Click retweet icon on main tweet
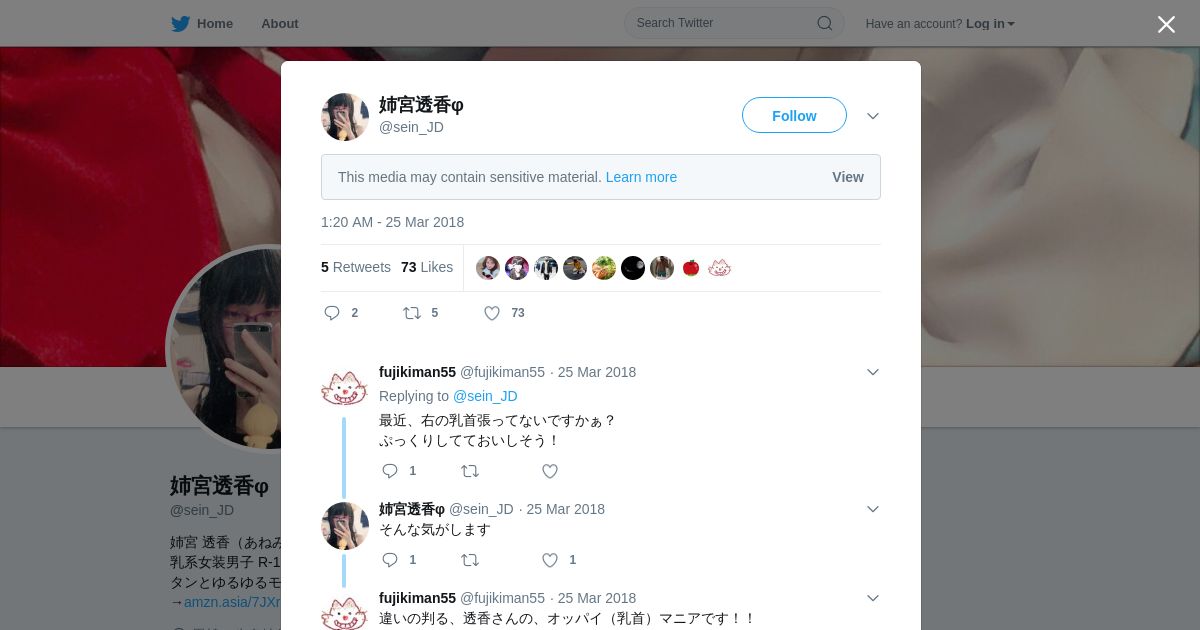This screenshot has width=1200, height=630. coord(412,313)
